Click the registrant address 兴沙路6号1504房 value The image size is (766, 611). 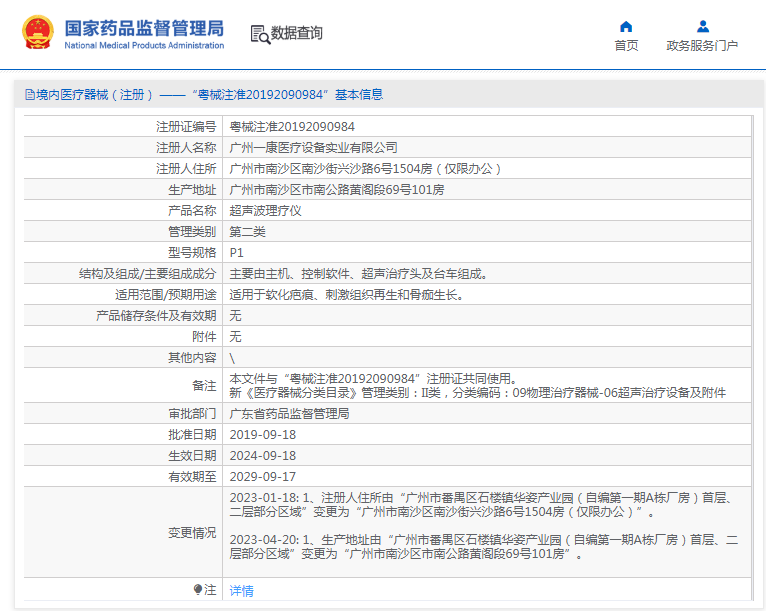[365, 169]
